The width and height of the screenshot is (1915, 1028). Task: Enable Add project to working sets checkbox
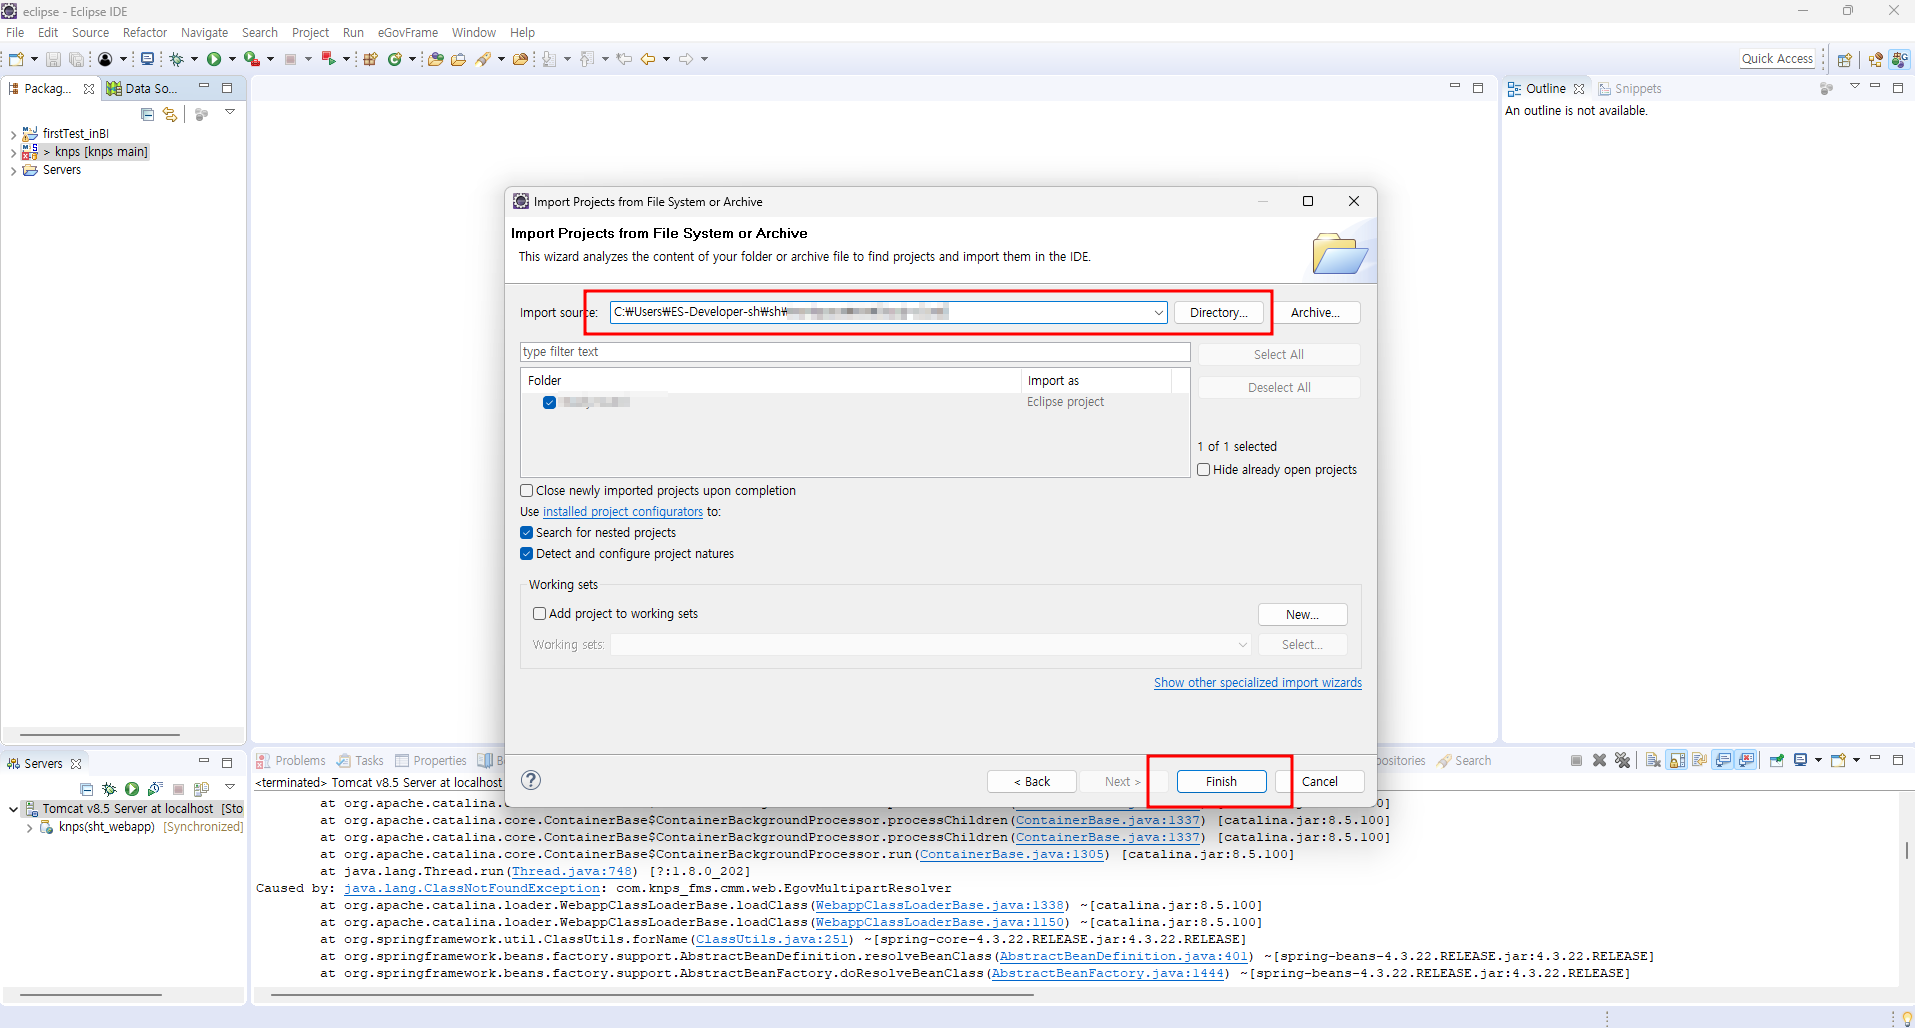(539, 614)
